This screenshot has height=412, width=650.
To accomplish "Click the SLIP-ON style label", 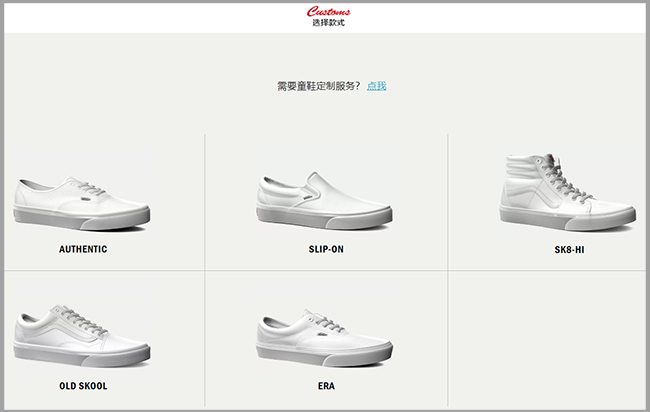I will click(326, 249).
